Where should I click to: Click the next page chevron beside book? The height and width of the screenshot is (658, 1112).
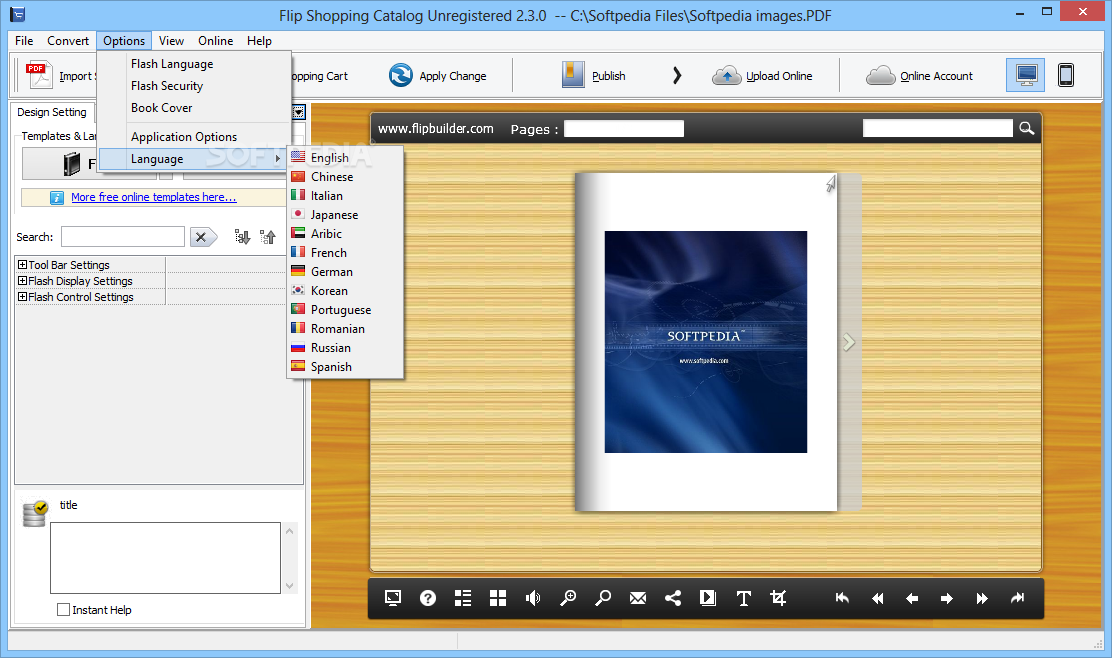point(848,342)
